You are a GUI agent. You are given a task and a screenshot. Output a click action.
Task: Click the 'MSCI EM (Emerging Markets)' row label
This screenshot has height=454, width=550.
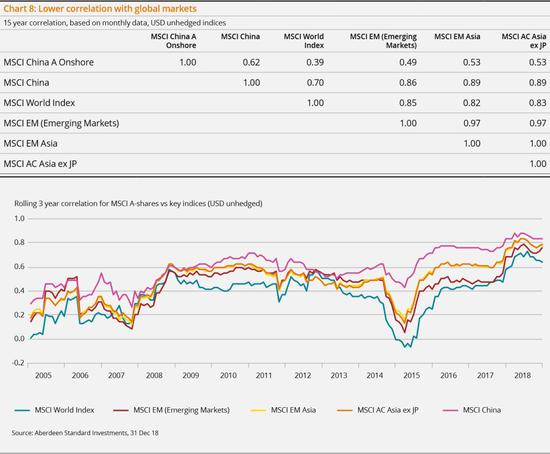click(x=61, y=123)
